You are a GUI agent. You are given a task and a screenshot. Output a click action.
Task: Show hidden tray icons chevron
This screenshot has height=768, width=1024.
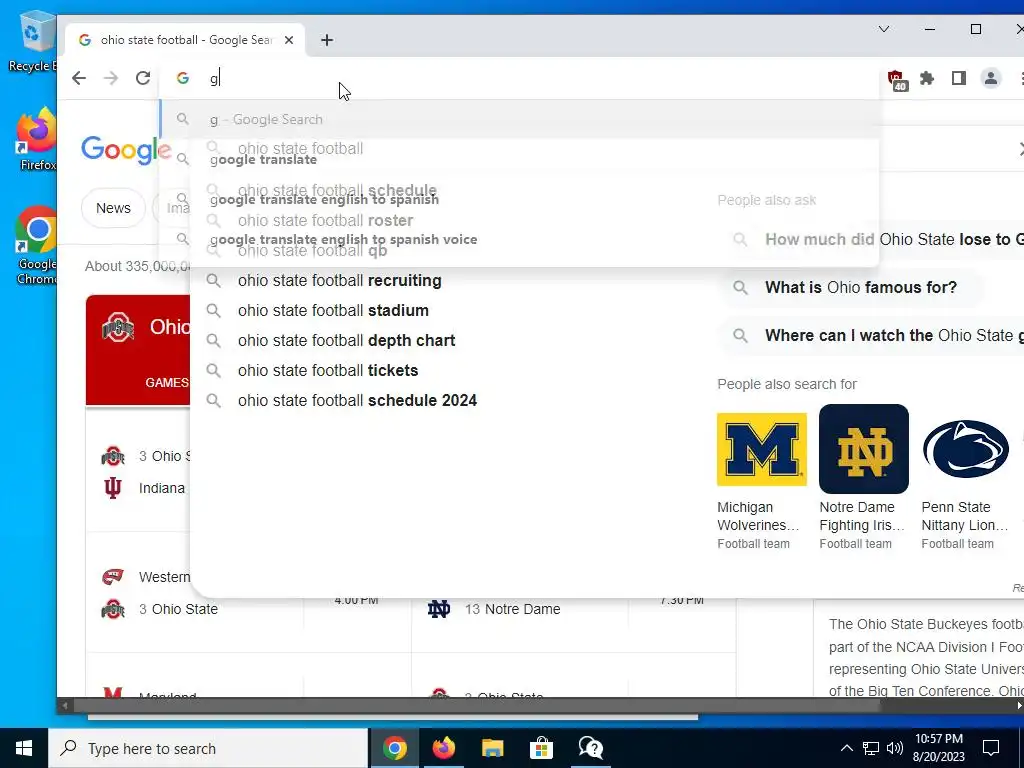(846, 748)
